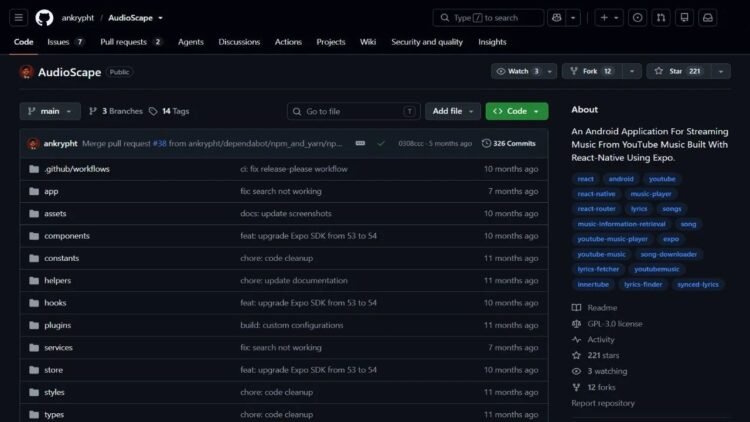The height and width of the screenshot is (422, 750).
Task: Open the Add file dropdown
Action: click(452, 111)
